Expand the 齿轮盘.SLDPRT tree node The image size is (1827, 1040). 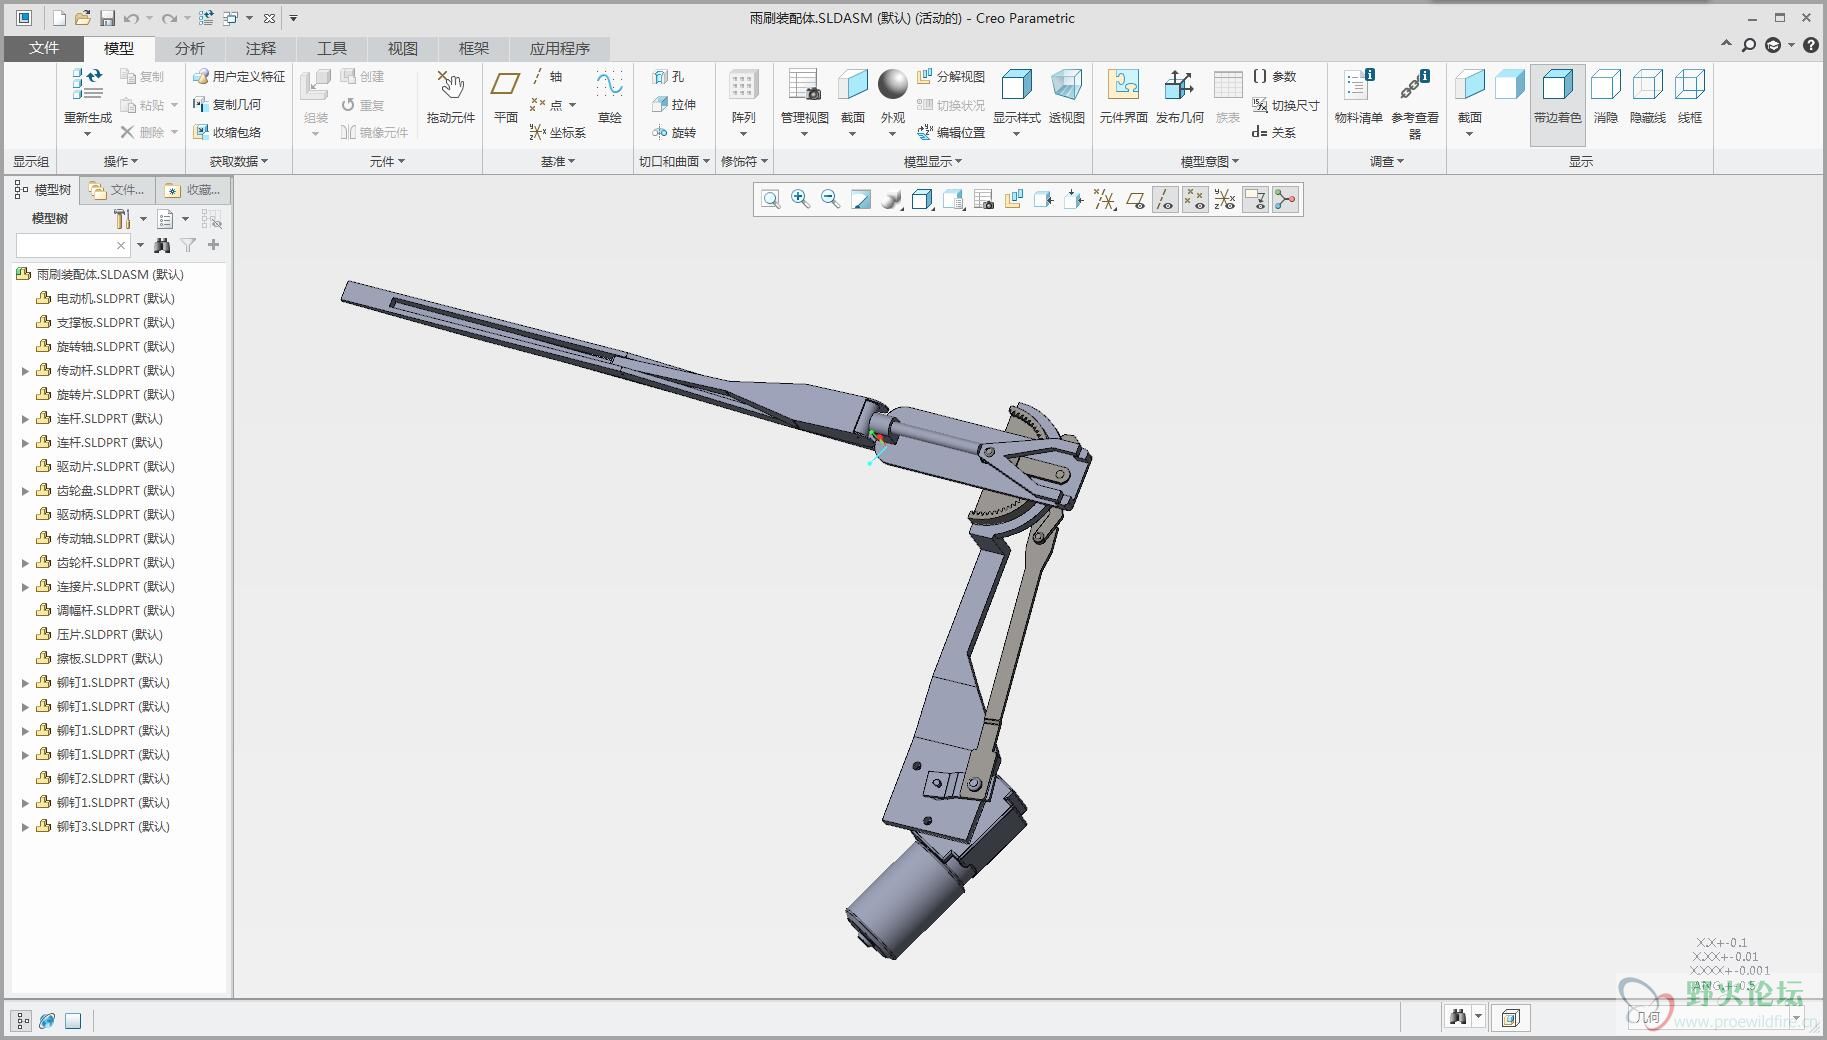click(26, 491)
